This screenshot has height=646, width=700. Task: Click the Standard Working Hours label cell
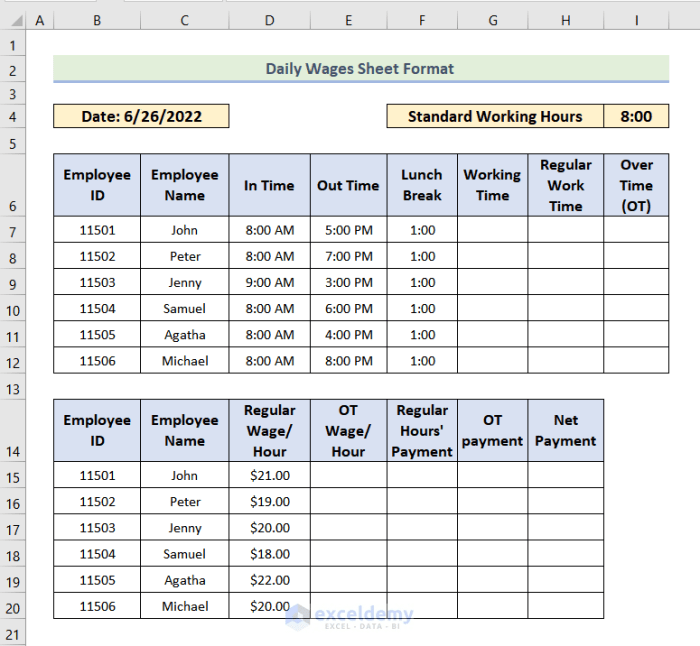click(x=495, y=116)
